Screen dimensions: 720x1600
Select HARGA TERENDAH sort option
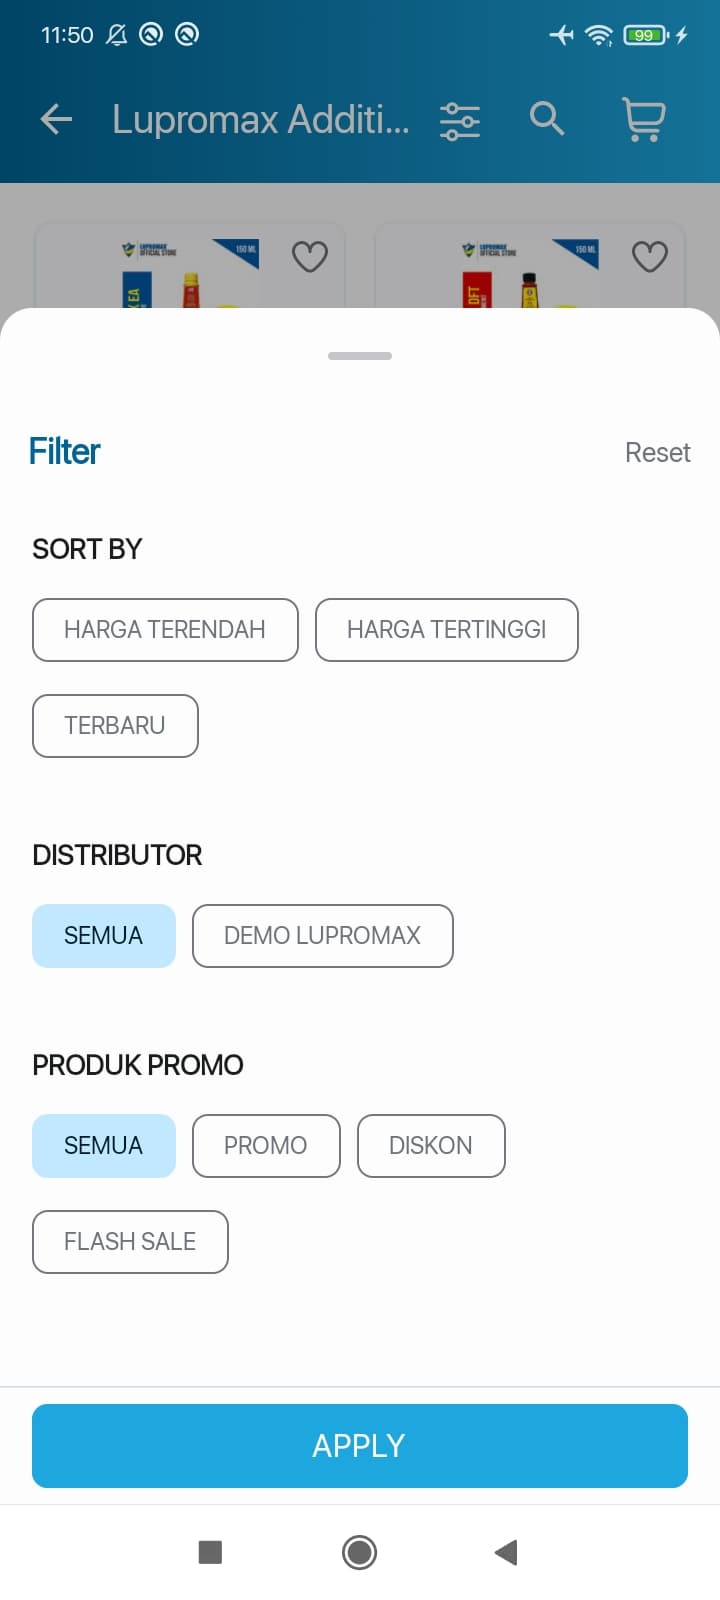pos(165,630)
